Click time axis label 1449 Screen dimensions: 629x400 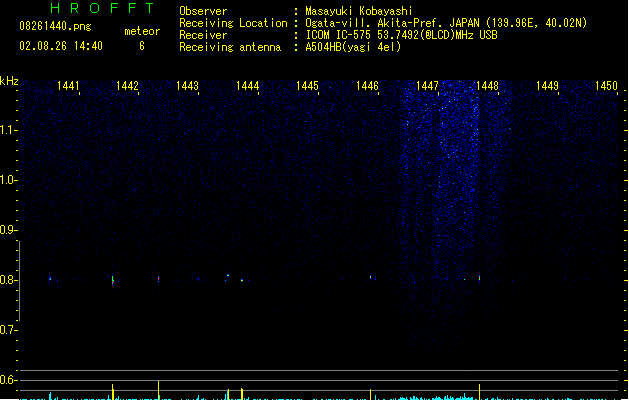[547, 86]
